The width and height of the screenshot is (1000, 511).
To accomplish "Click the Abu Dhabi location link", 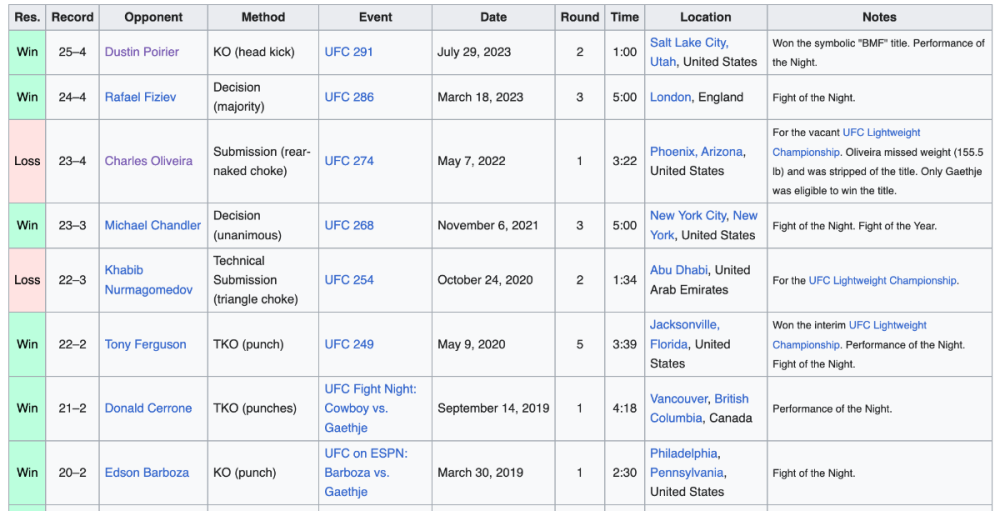I will (678, 270).
